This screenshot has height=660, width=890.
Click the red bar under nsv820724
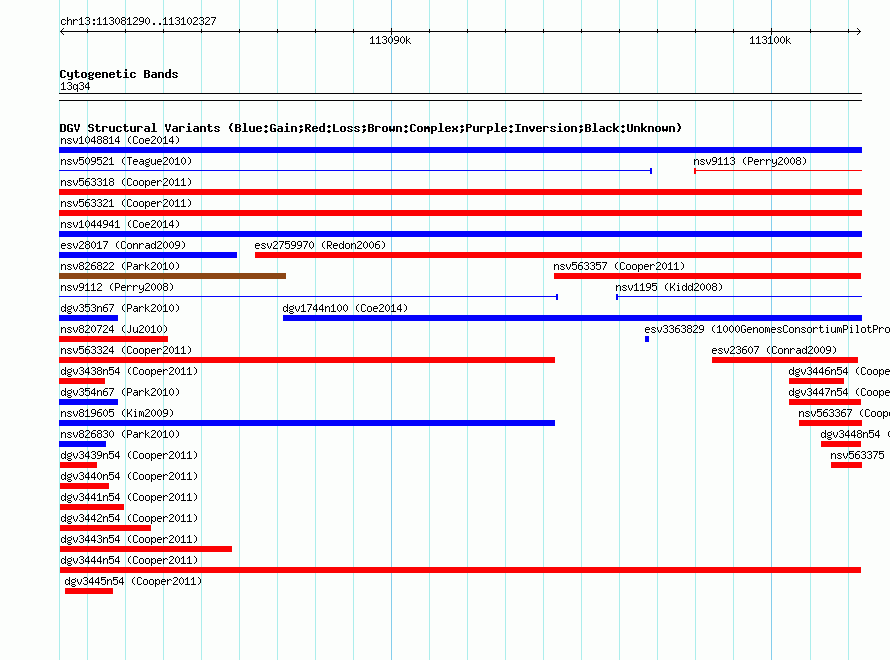click(x=114, y=339)
